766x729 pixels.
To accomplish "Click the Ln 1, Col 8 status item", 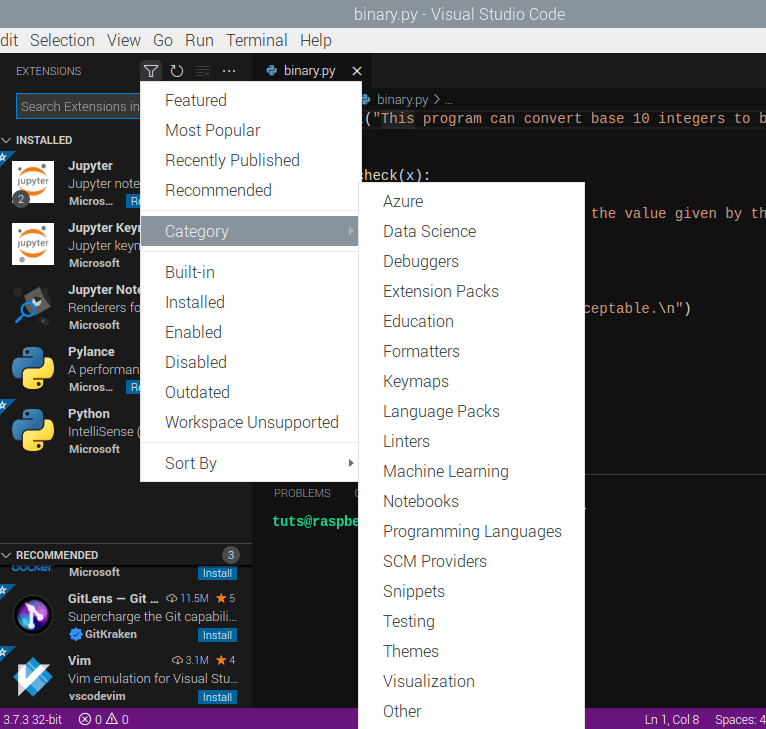I will [x=672, y=719].
